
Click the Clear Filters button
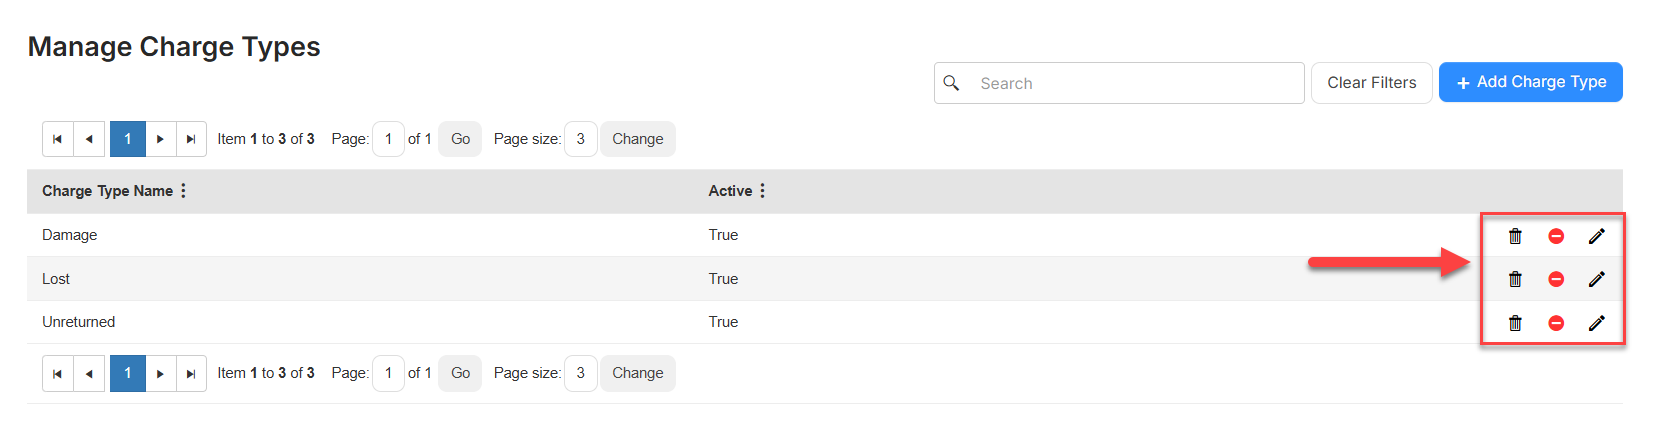click(1371, 83)
